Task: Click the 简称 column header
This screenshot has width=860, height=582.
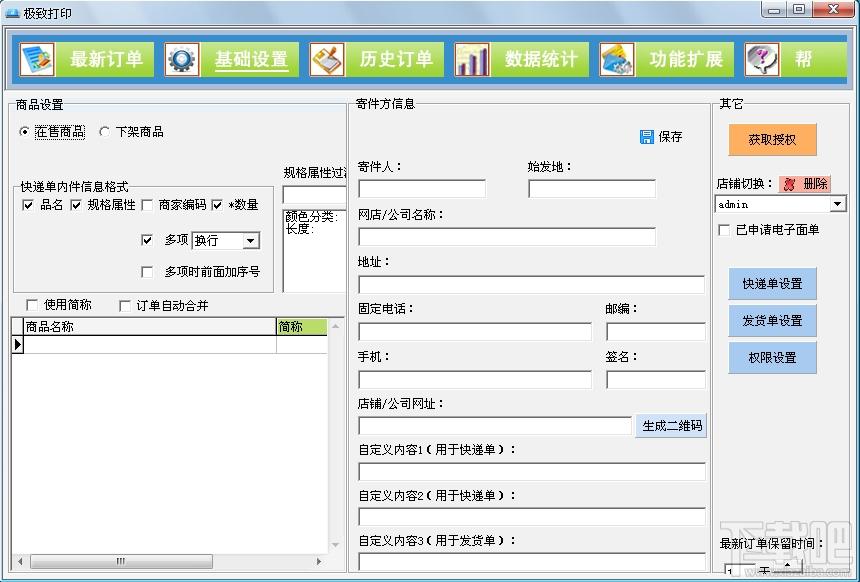Action: click(302, 327)
